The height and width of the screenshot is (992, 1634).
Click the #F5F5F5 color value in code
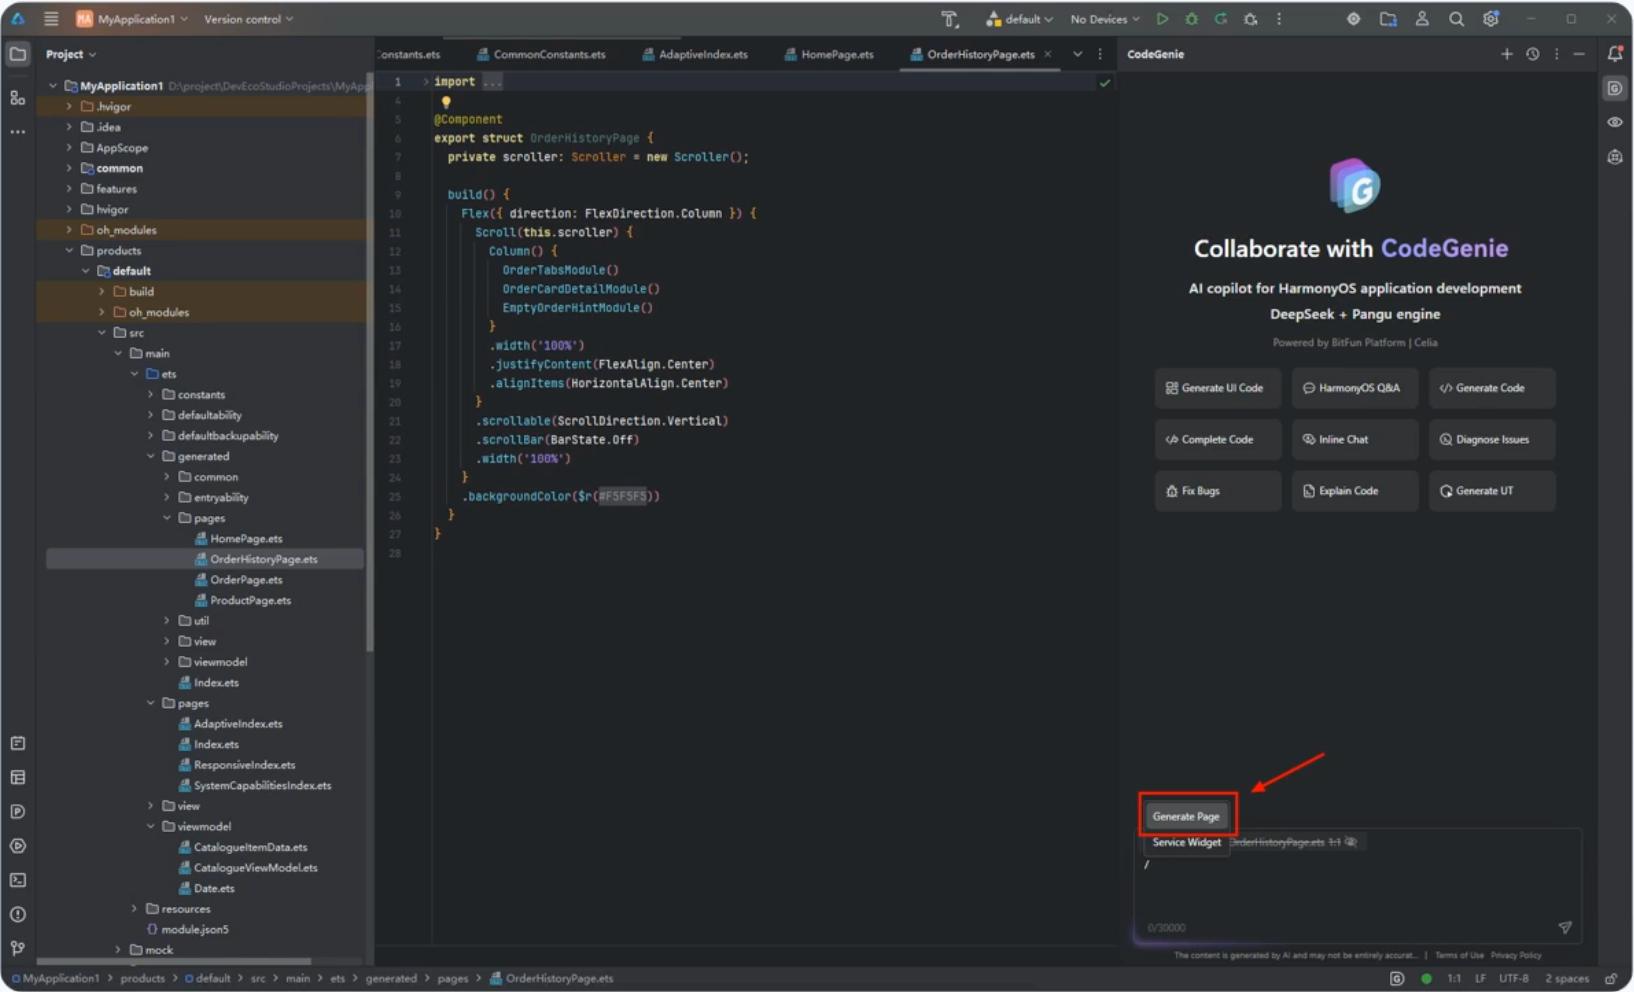[622, 496]
